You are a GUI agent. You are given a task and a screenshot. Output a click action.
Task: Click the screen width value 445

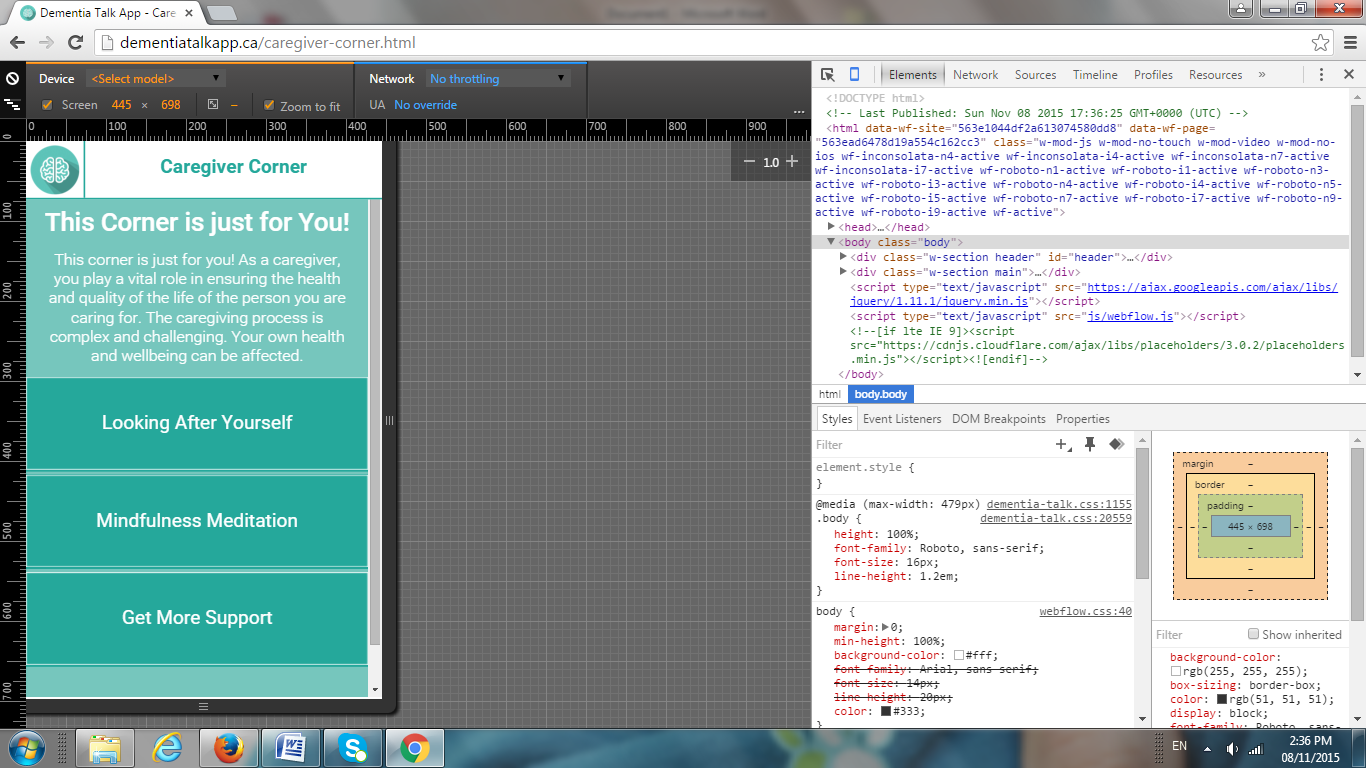121,105
